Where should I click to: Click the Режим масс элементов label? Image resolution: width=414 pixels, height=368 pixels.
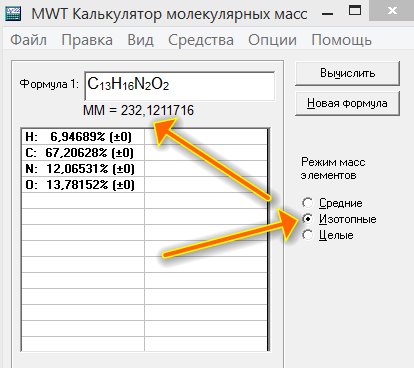point(333,168)
